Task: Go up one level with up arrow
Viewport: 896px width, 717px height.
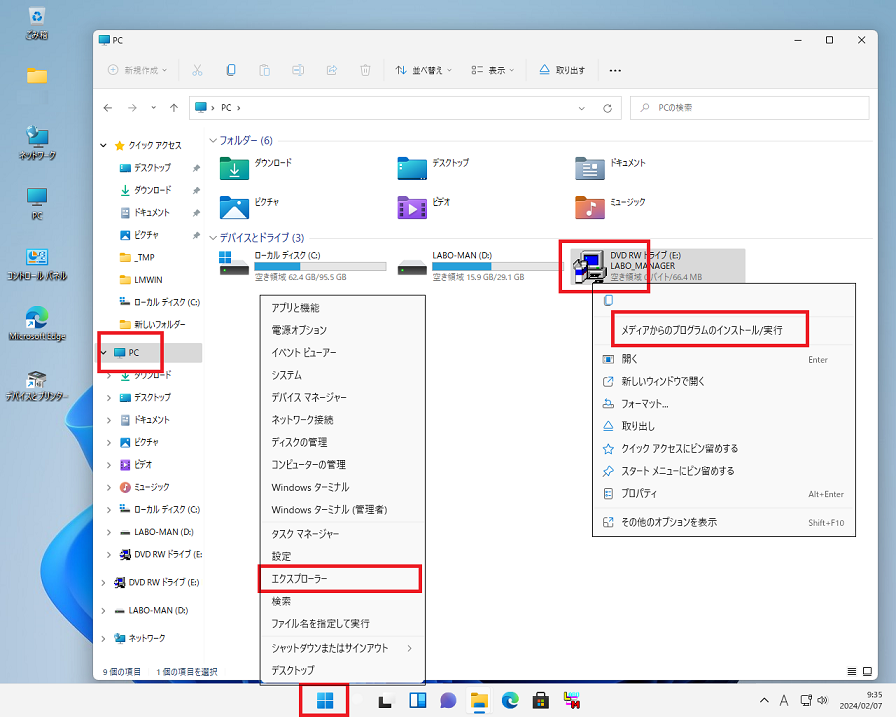Action: pos(174,107)
